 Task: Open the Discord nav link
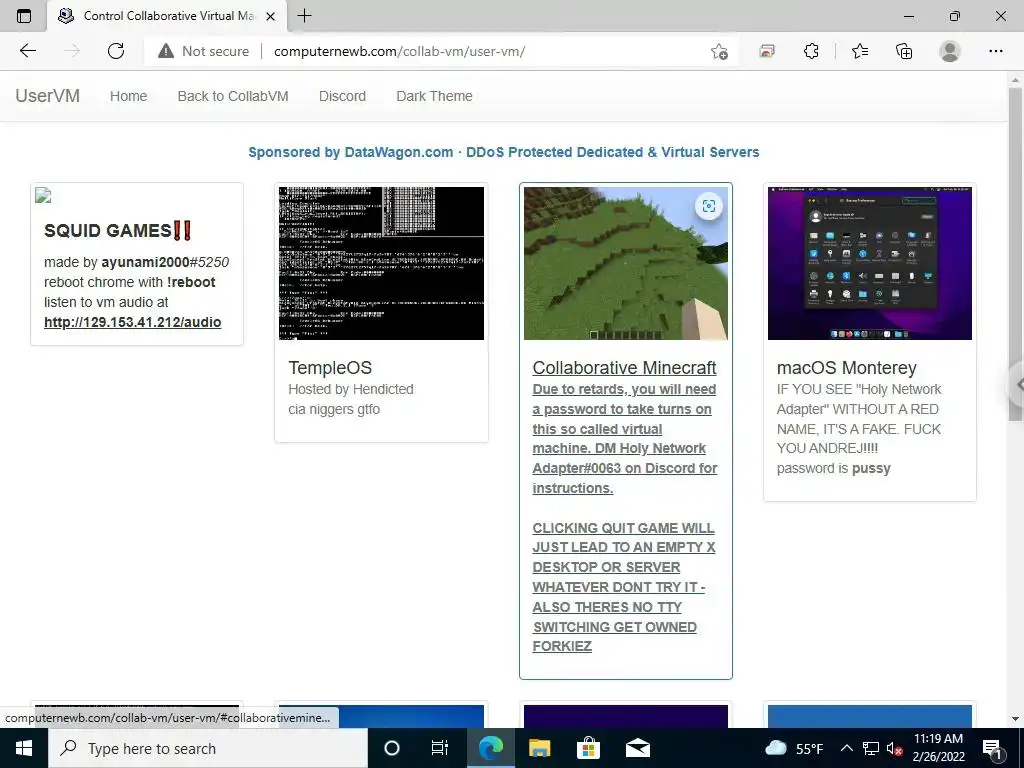click(x=342, y=96)
